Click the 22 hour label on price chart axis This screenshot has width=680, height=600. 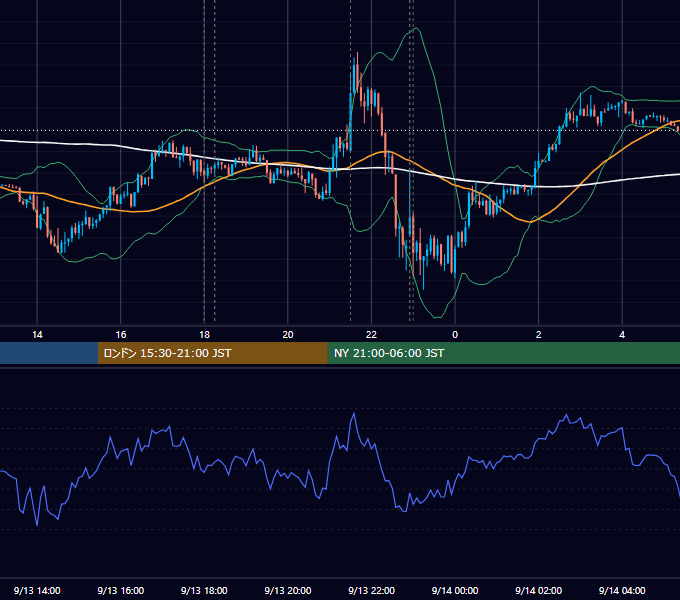click(371, 335)
